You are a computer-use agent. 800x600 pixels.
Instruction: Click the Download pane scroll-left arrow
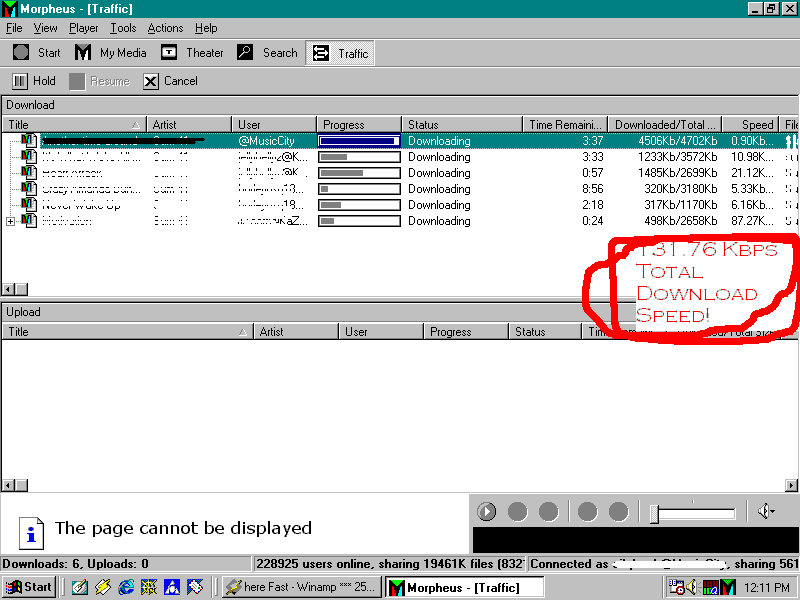(x=8, y=289)
